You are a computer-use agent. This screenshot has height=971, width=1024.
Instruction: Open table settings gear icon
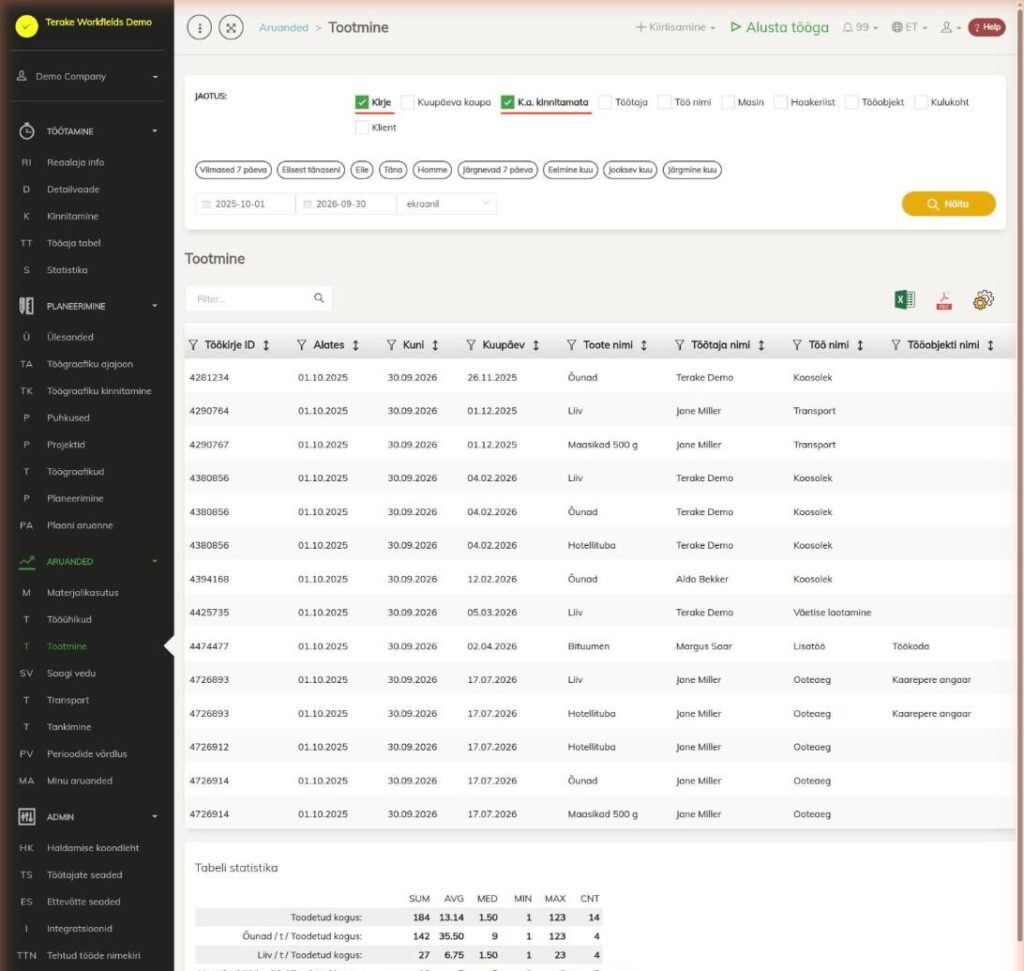click(x=983, y=300)
